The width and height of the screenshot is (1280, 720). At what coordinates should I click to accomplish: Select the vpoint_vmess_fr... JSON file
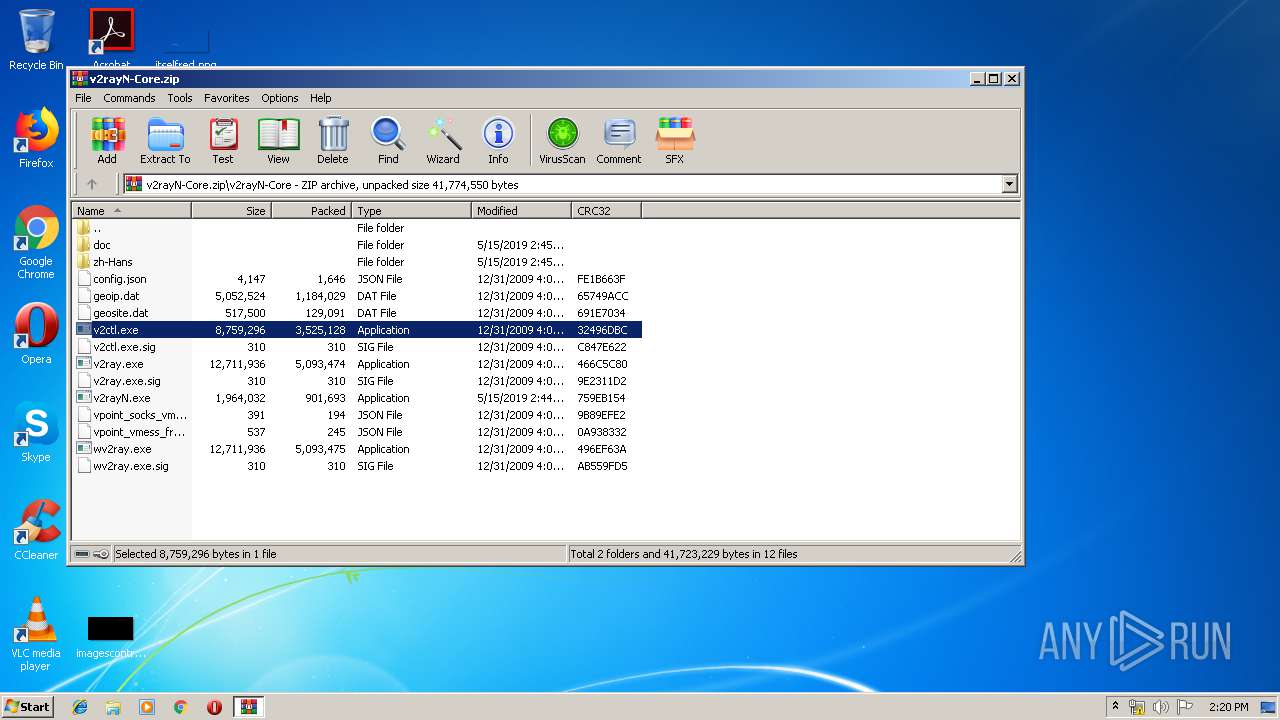point(358,432)
